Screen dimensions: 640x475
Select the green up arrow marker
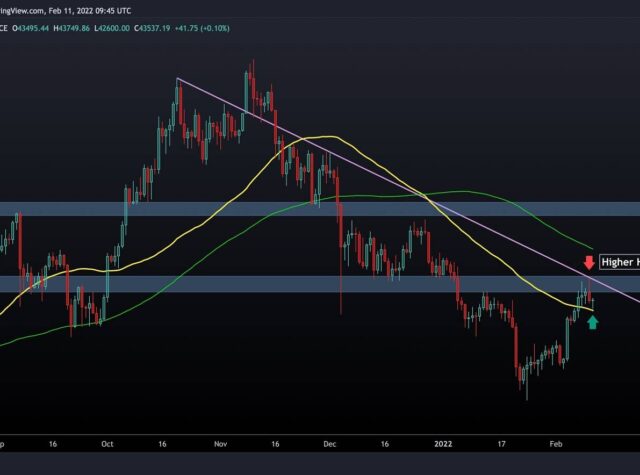click(x=592, y=321)
